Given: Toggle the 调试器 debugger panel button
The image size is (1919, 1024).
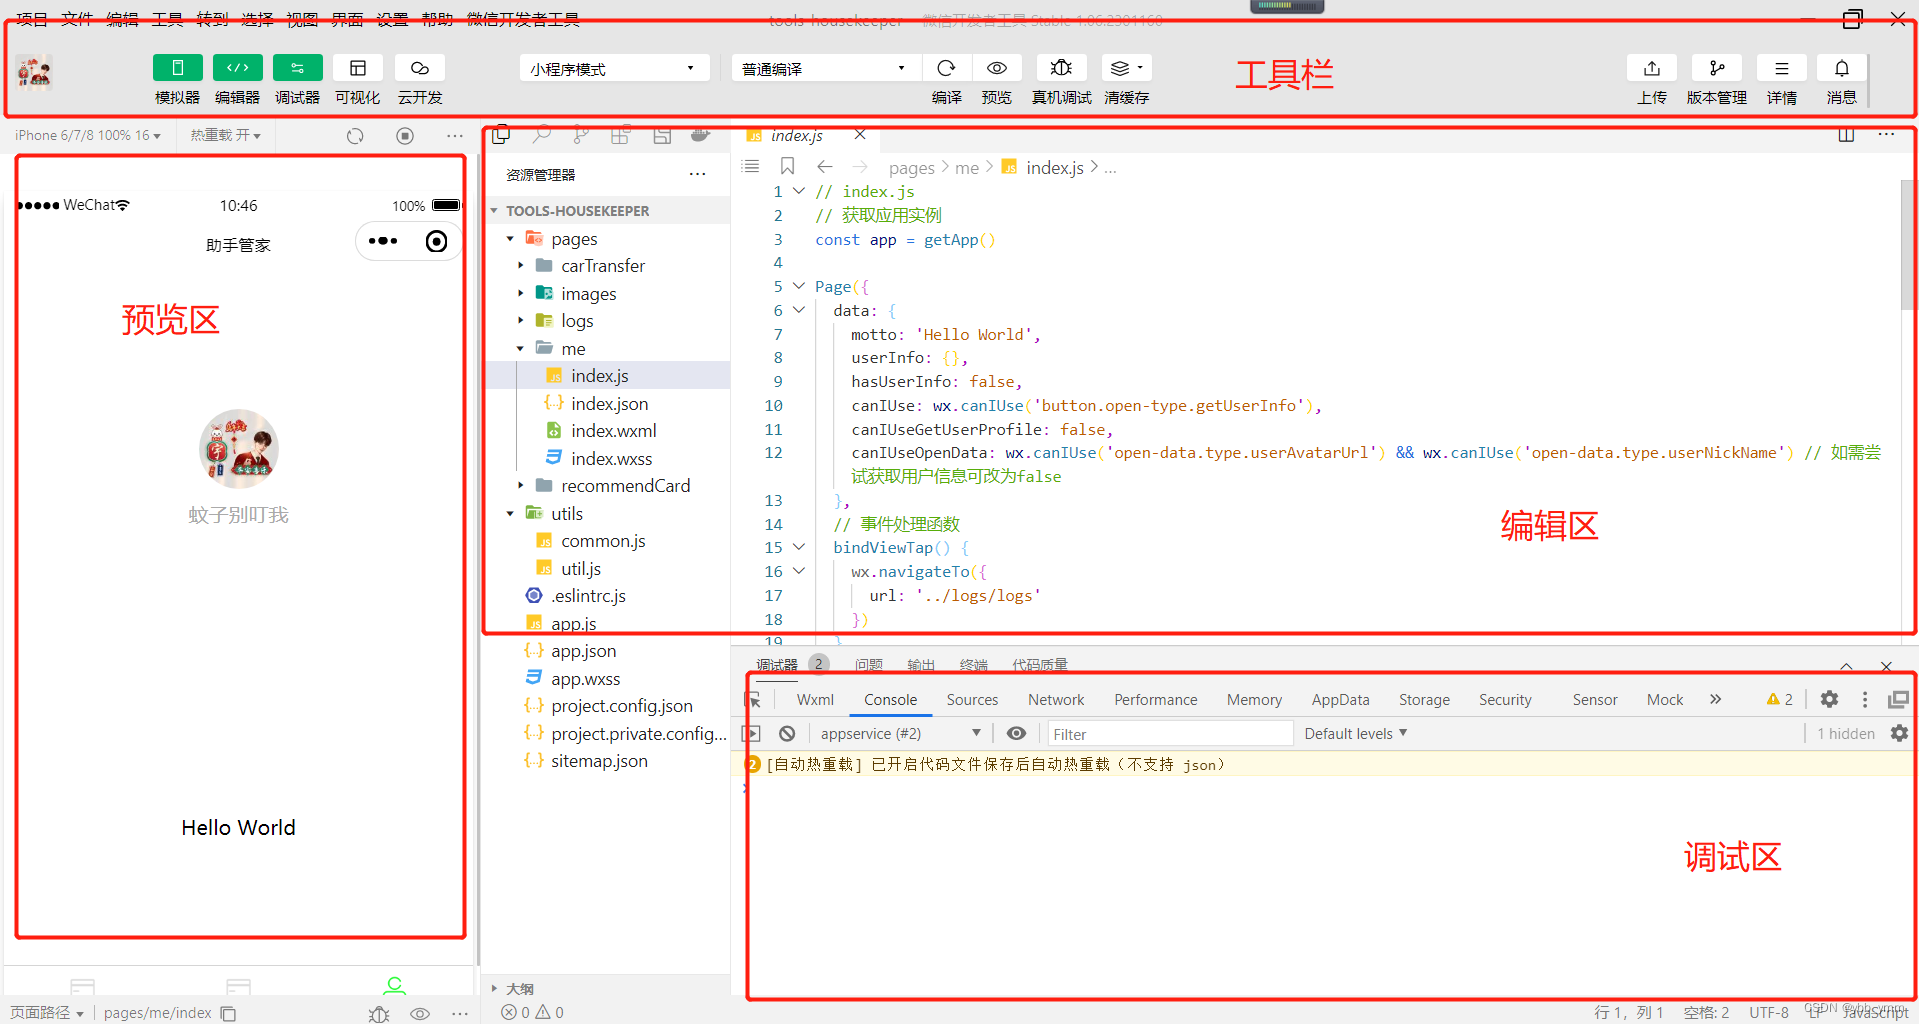Looking at the screenshot, I should [297, 68].
